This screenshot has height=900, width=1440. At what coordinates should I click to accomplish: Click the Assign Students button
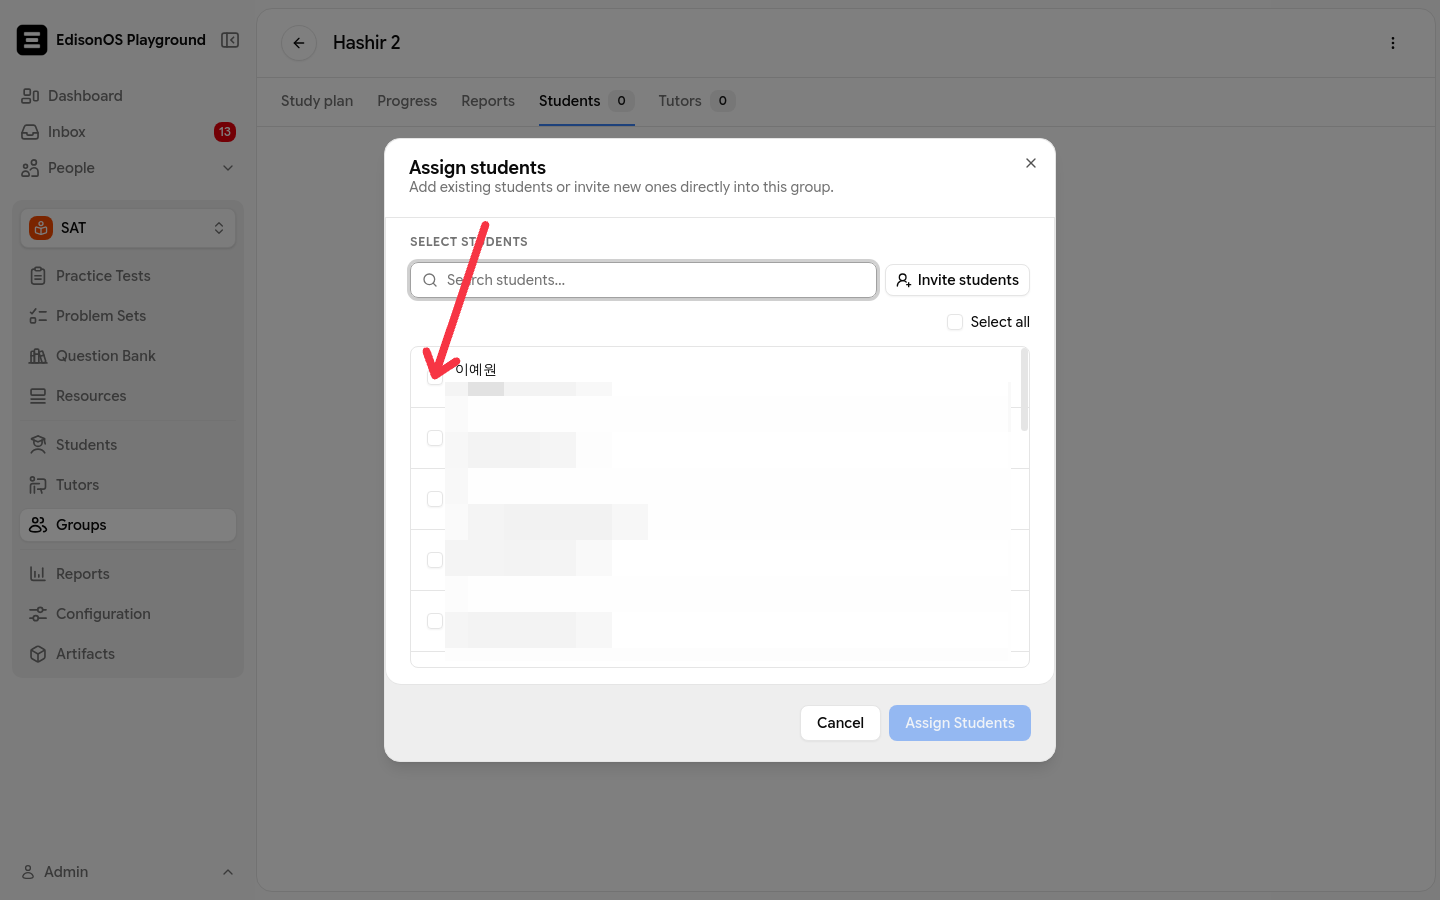point(960,723)
